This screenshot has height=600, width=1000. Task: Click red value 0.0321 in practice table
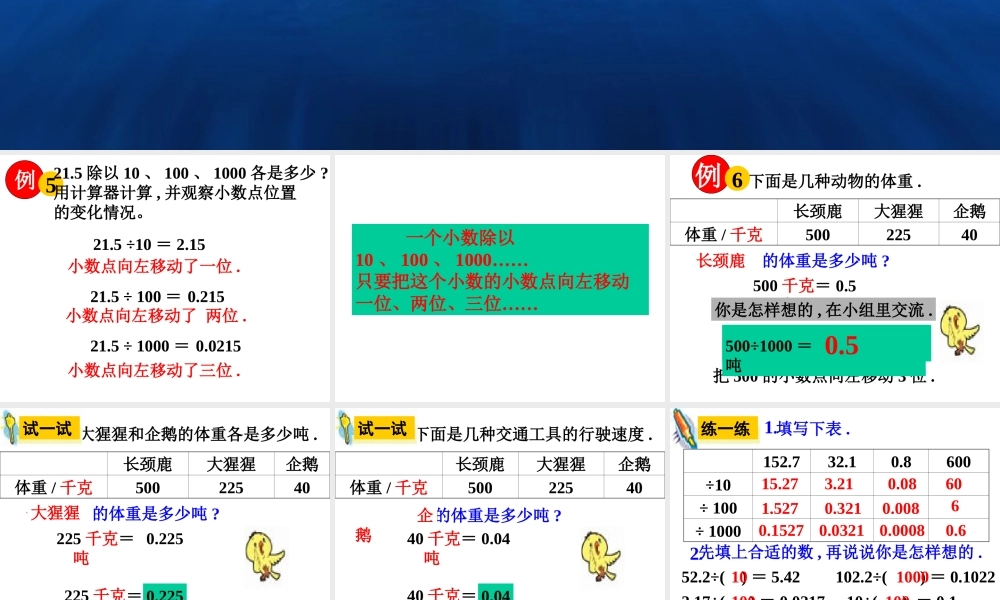(841, 530)
